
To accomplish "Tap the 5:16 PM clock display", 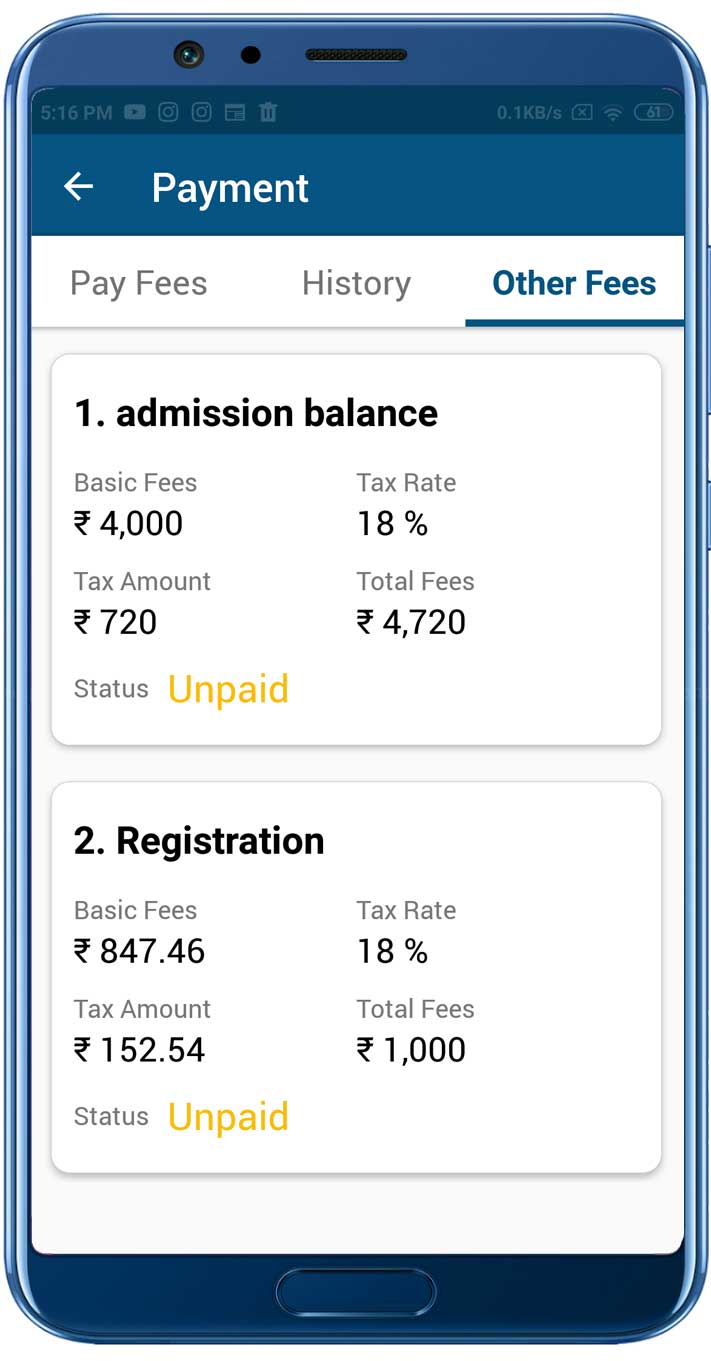I will pyautogui.click(x=76, y=112).
